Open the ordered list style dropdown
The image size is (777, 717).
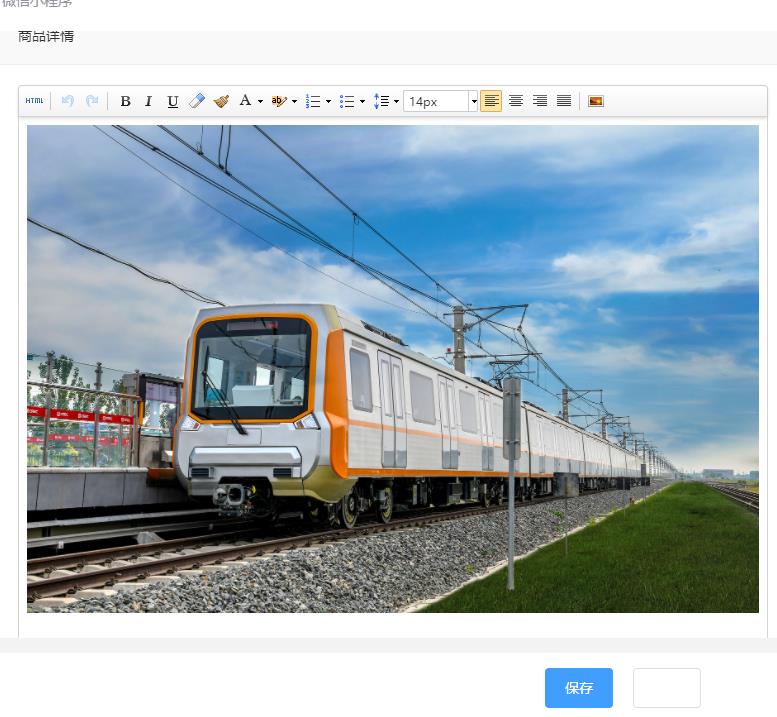click(328, 102)
